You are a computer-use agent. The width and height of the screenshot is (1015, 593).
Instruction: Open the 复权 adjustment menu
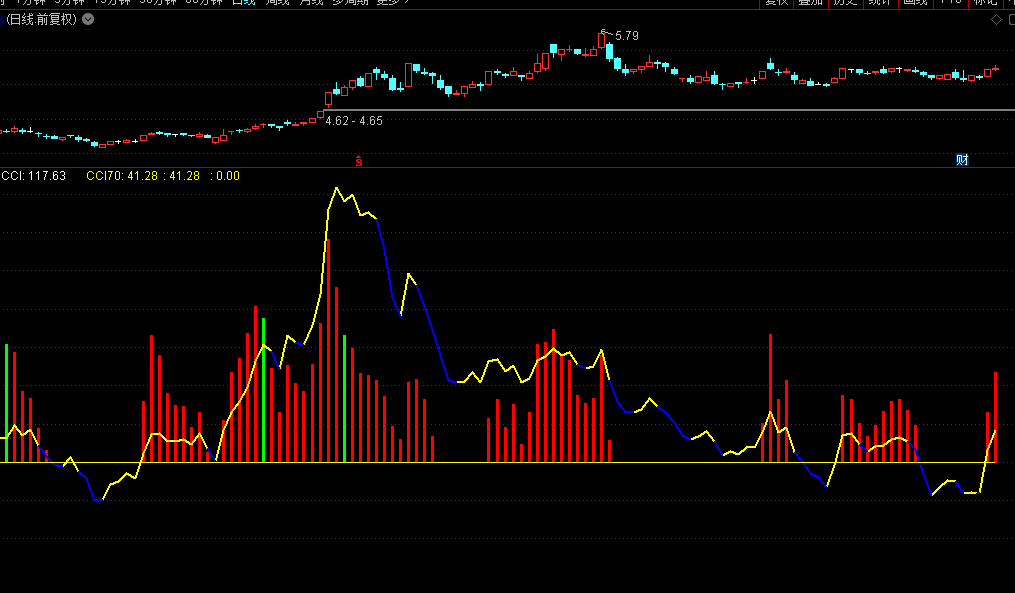(x=777, y=3)
